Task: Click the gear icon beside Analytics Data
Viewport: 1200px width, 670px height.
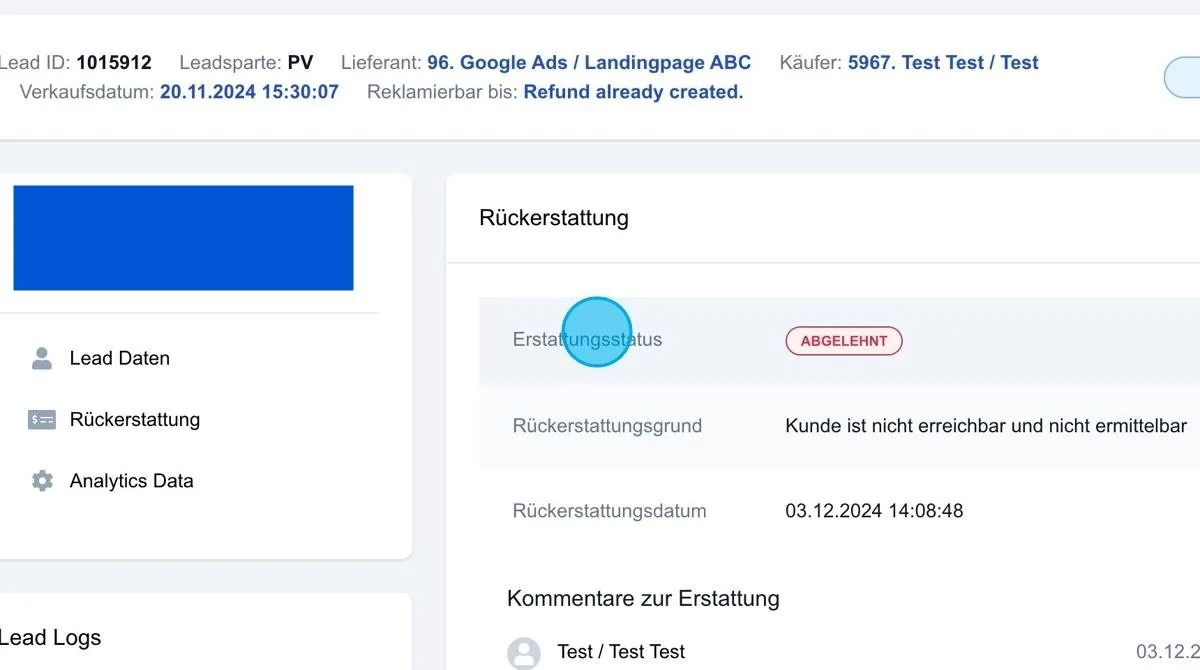Action: point(42,481)
